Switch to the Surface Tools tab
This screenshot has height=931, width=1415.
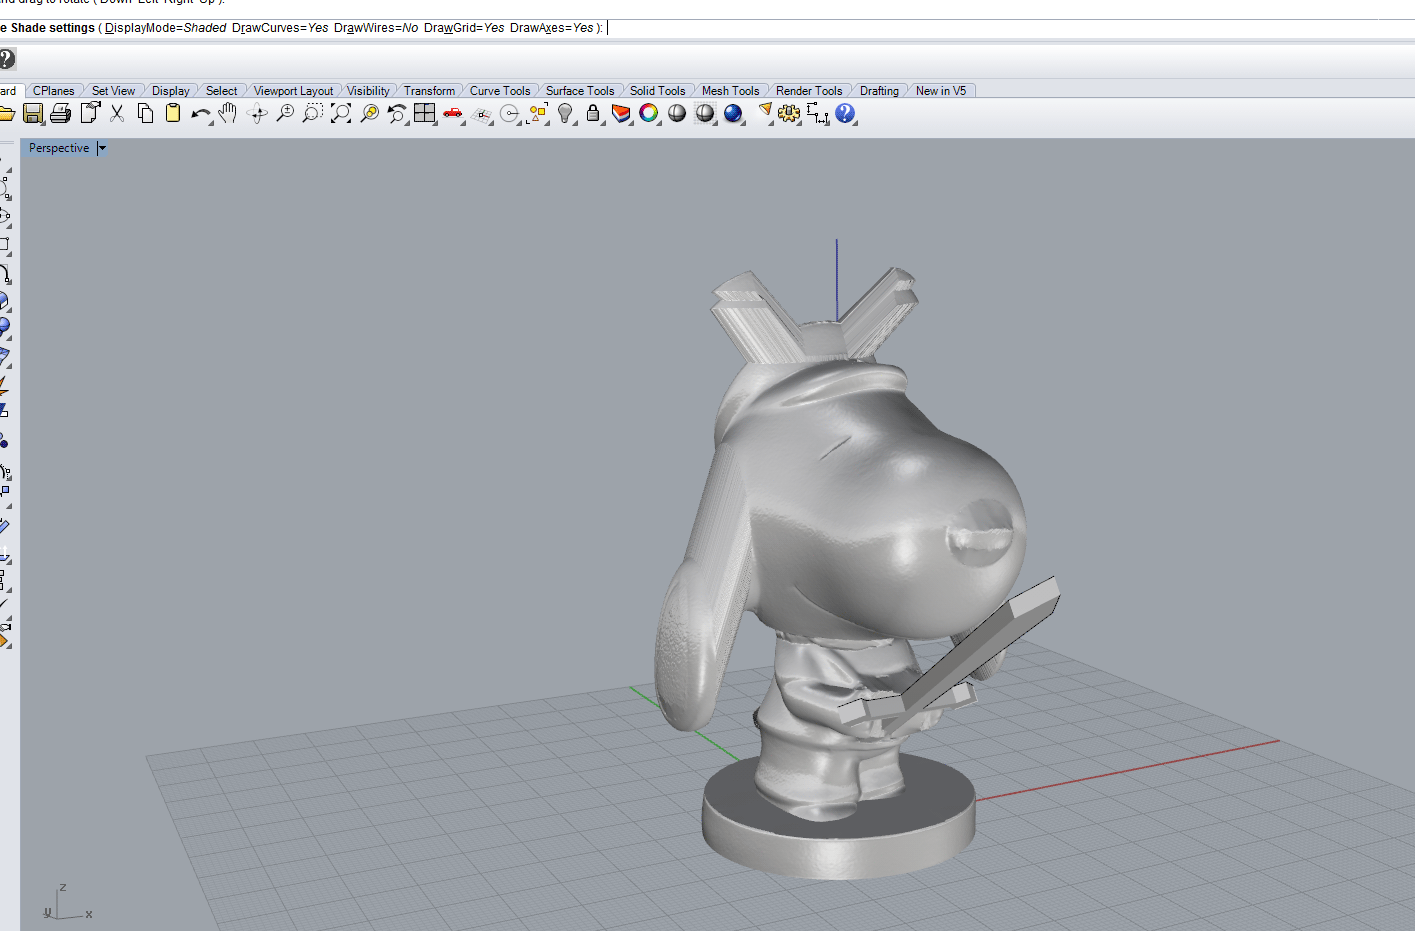coord(580,91)
